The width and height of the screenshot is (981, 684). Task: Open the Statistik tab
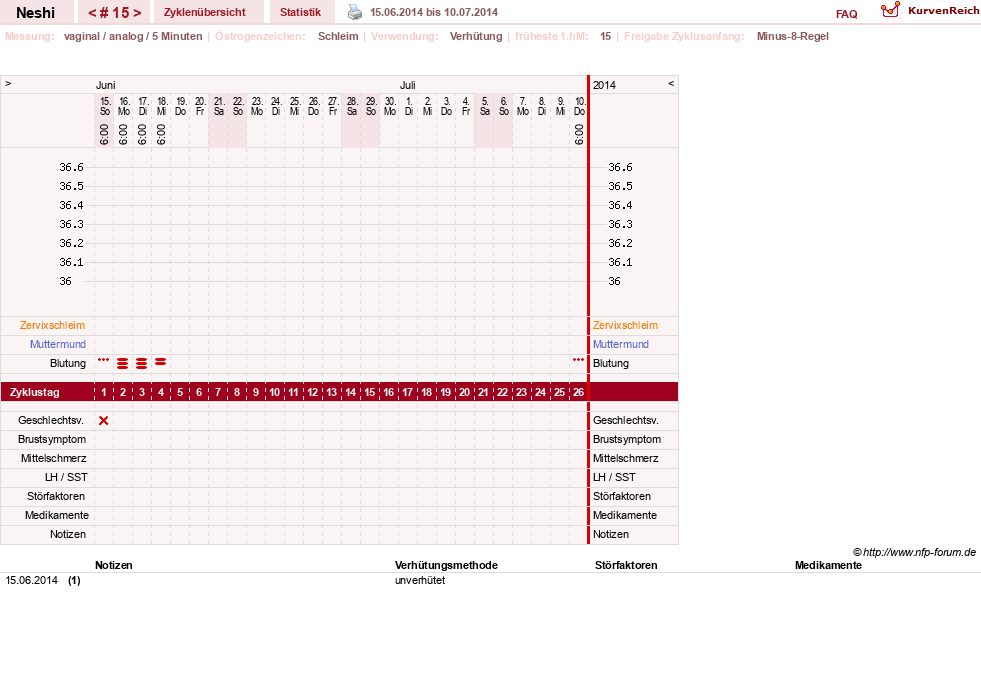[300, 13]
